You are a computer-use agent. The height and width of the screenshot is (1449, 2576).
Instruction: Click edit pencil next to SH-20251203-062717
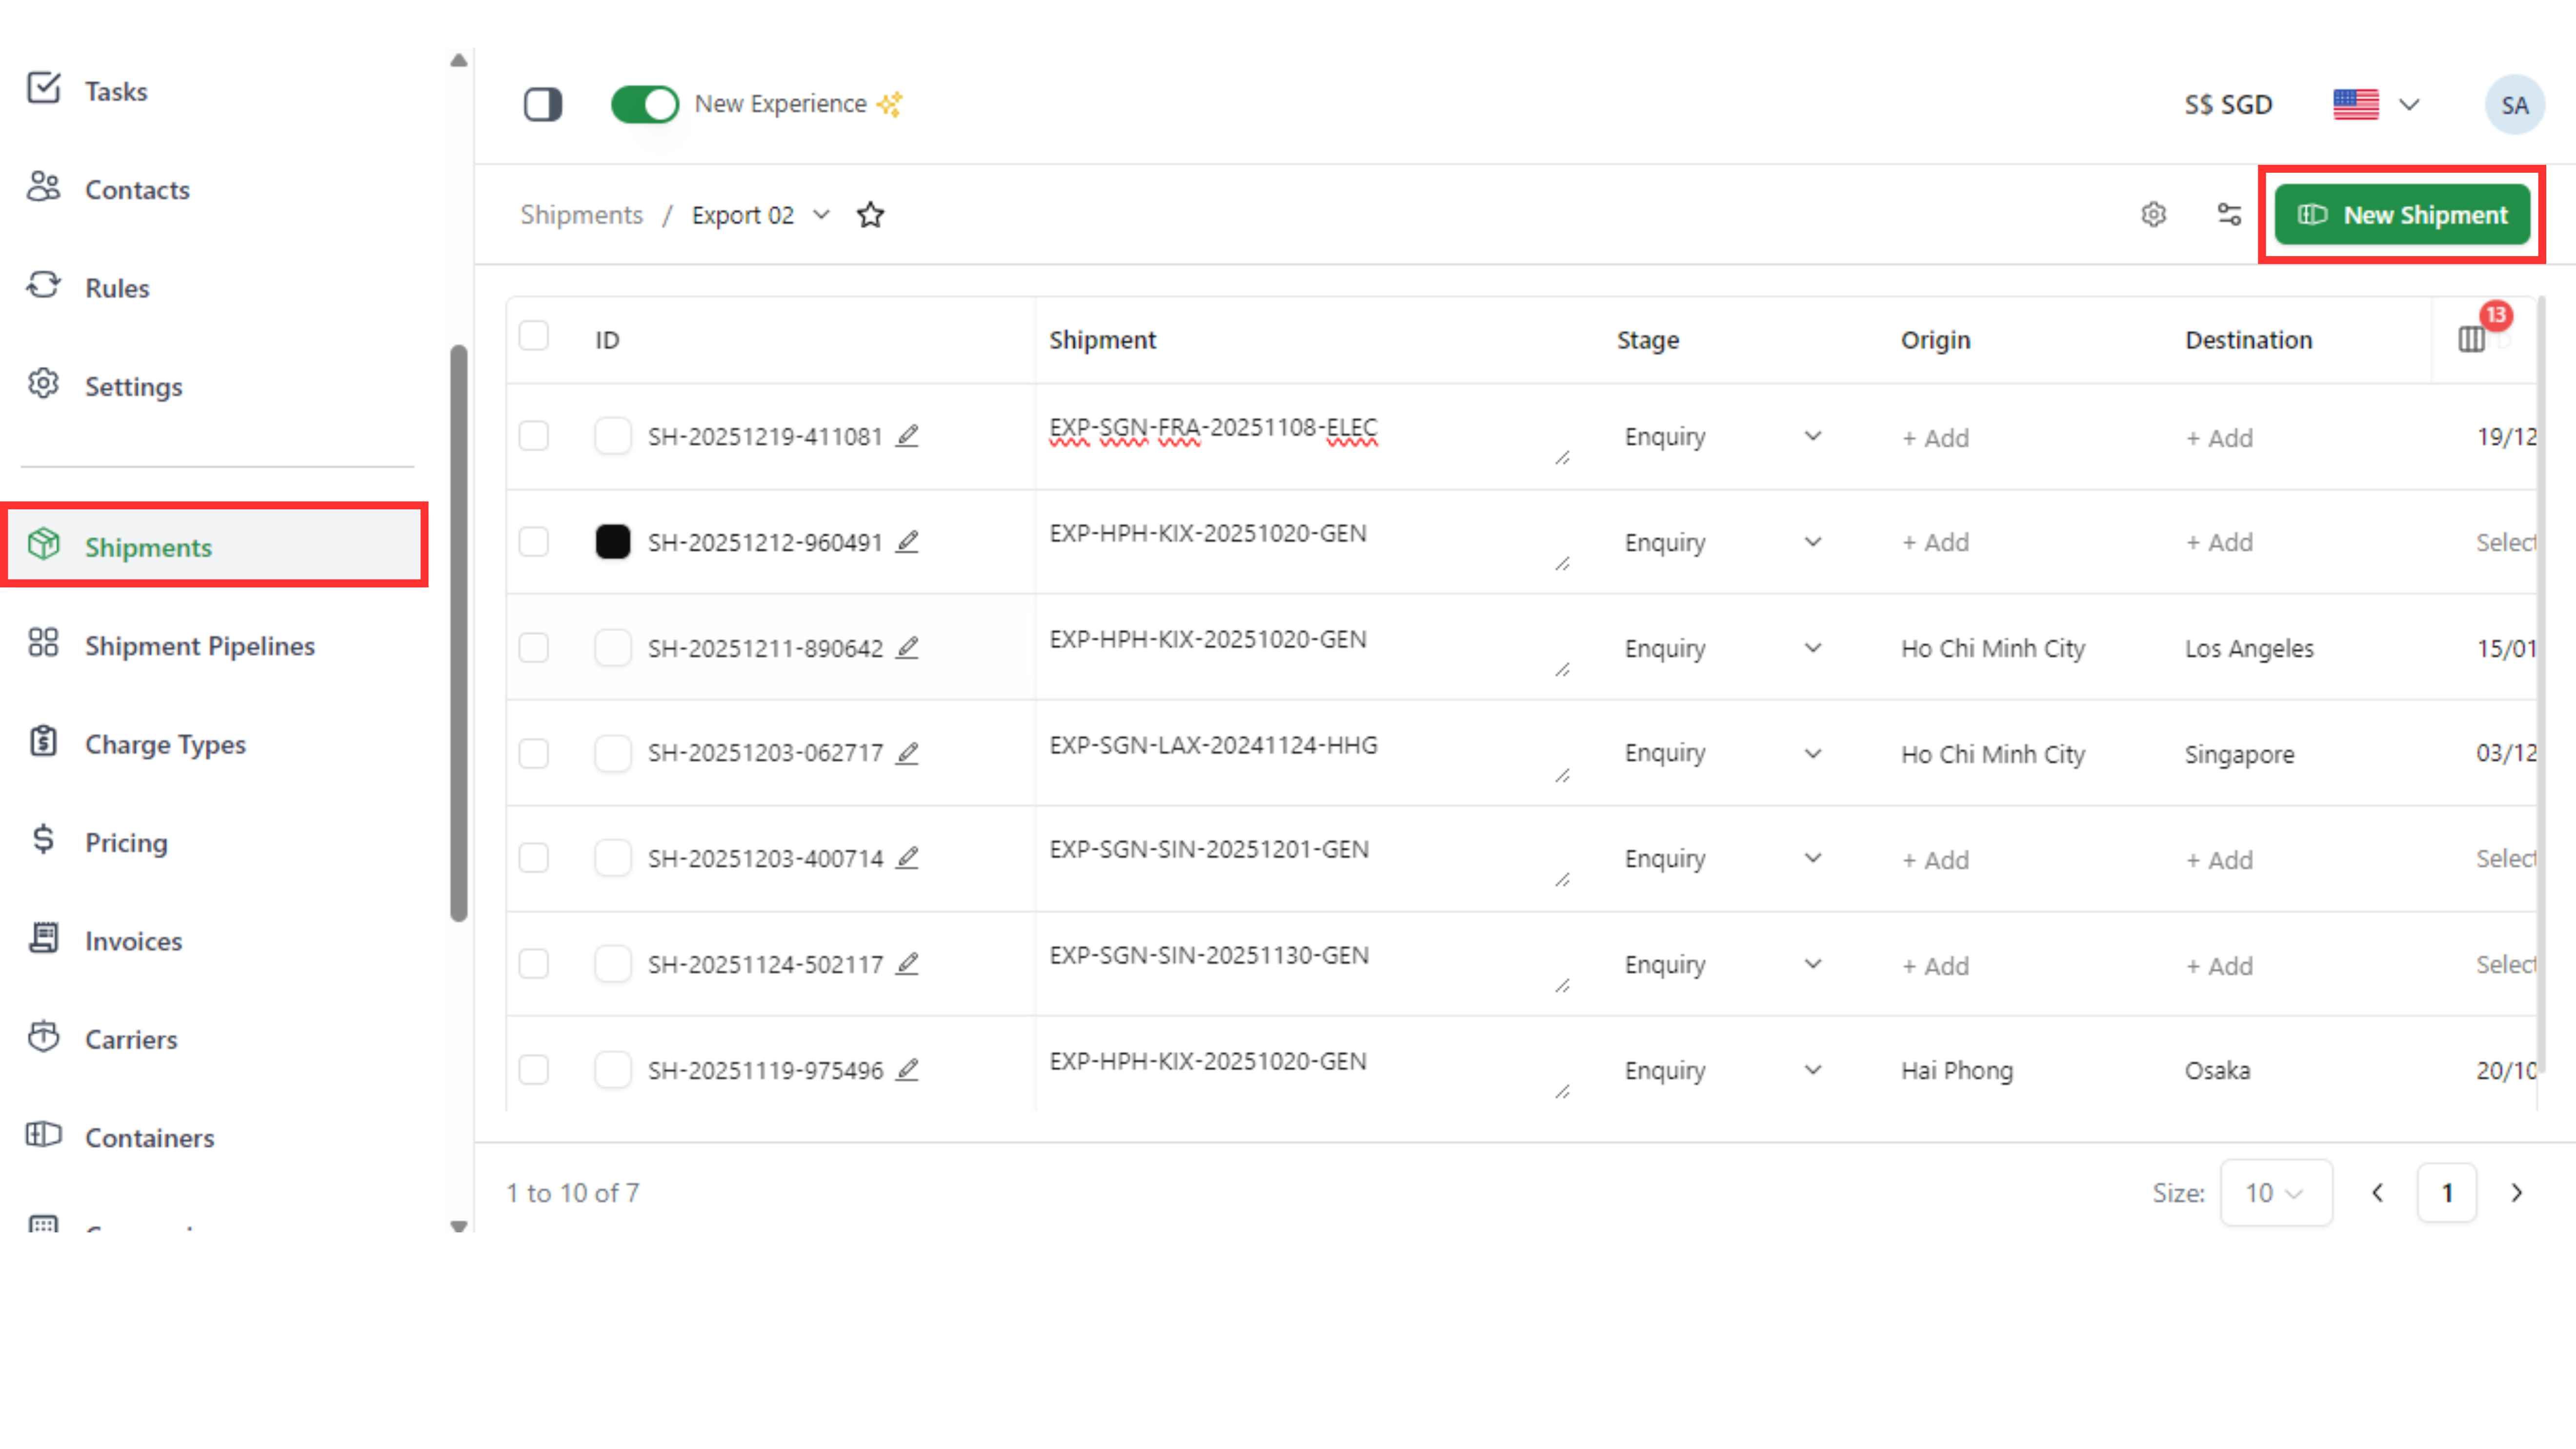coord(907,753)
